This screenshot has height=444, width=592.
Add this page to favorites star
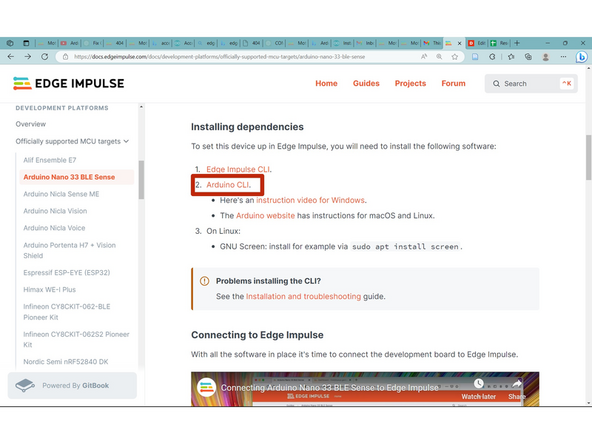coord(455,57)
